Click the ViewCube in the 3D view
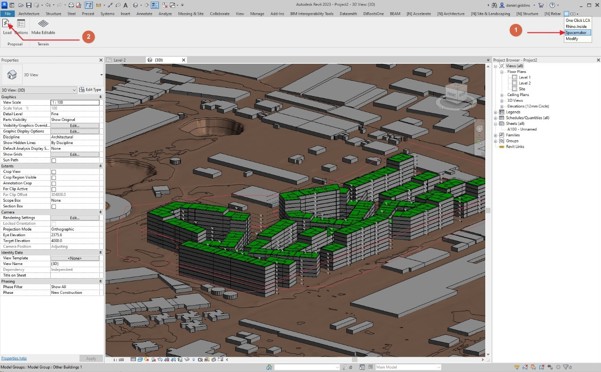 click(x=456, y=94)
